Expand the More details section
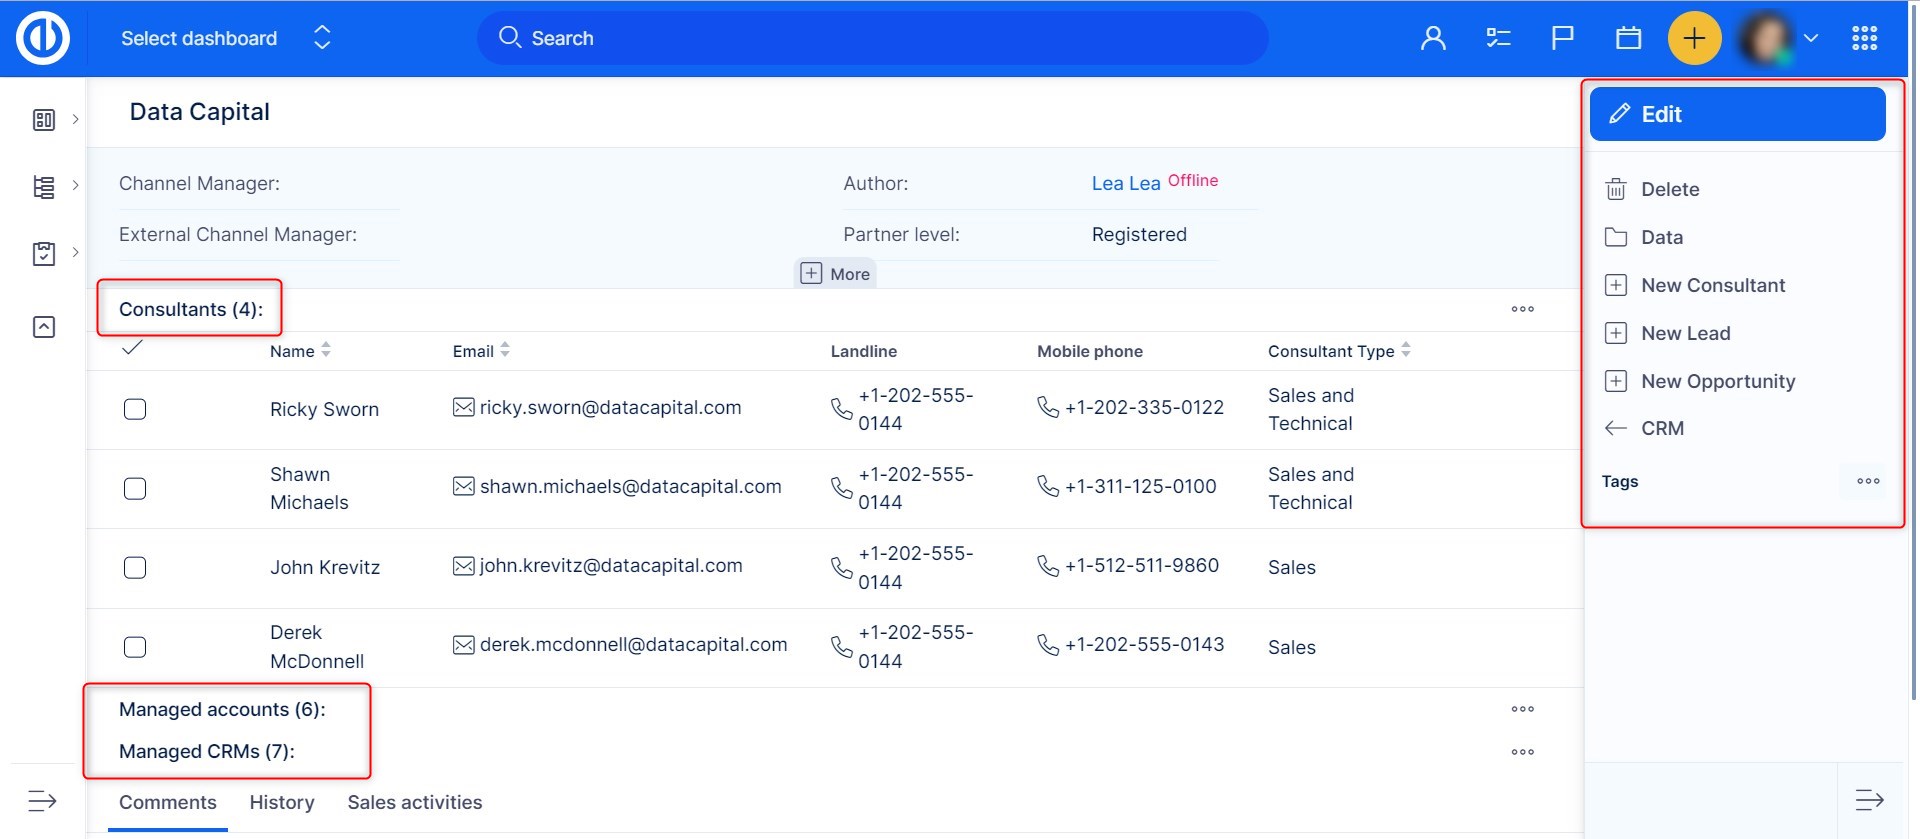This screenshot has height=839, width=1920. [x=835, y=274]
